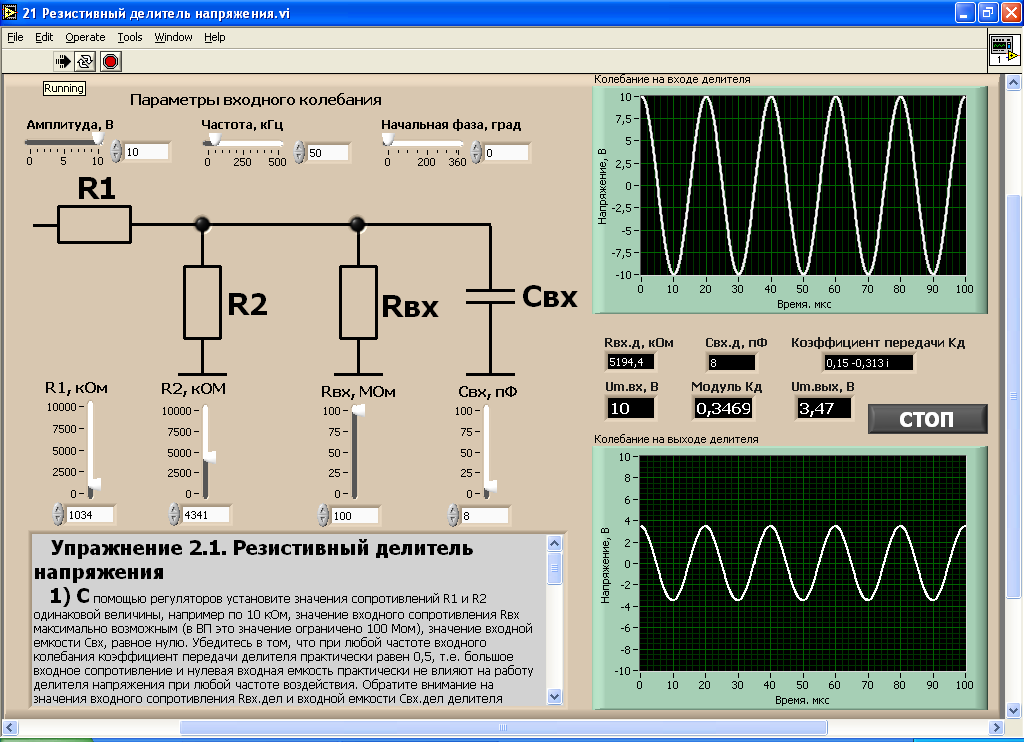Open the Tools menu
The height and width of the screenshot is (742, 1024).
click(129, 37)
